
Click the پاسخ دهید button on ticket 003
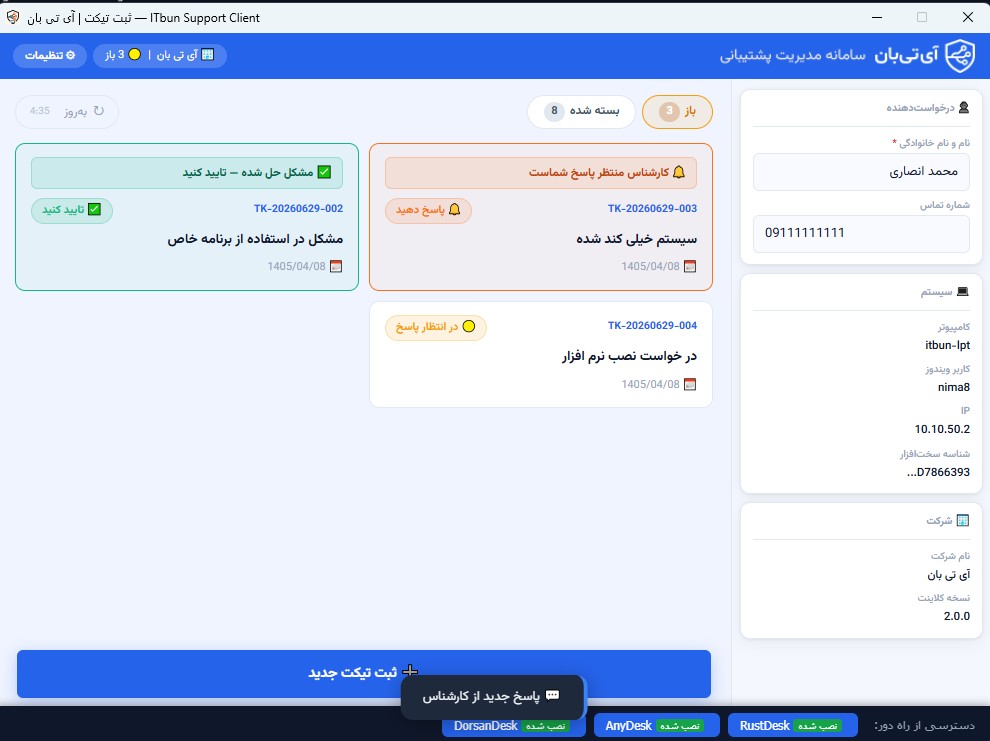tap(428, 210)
